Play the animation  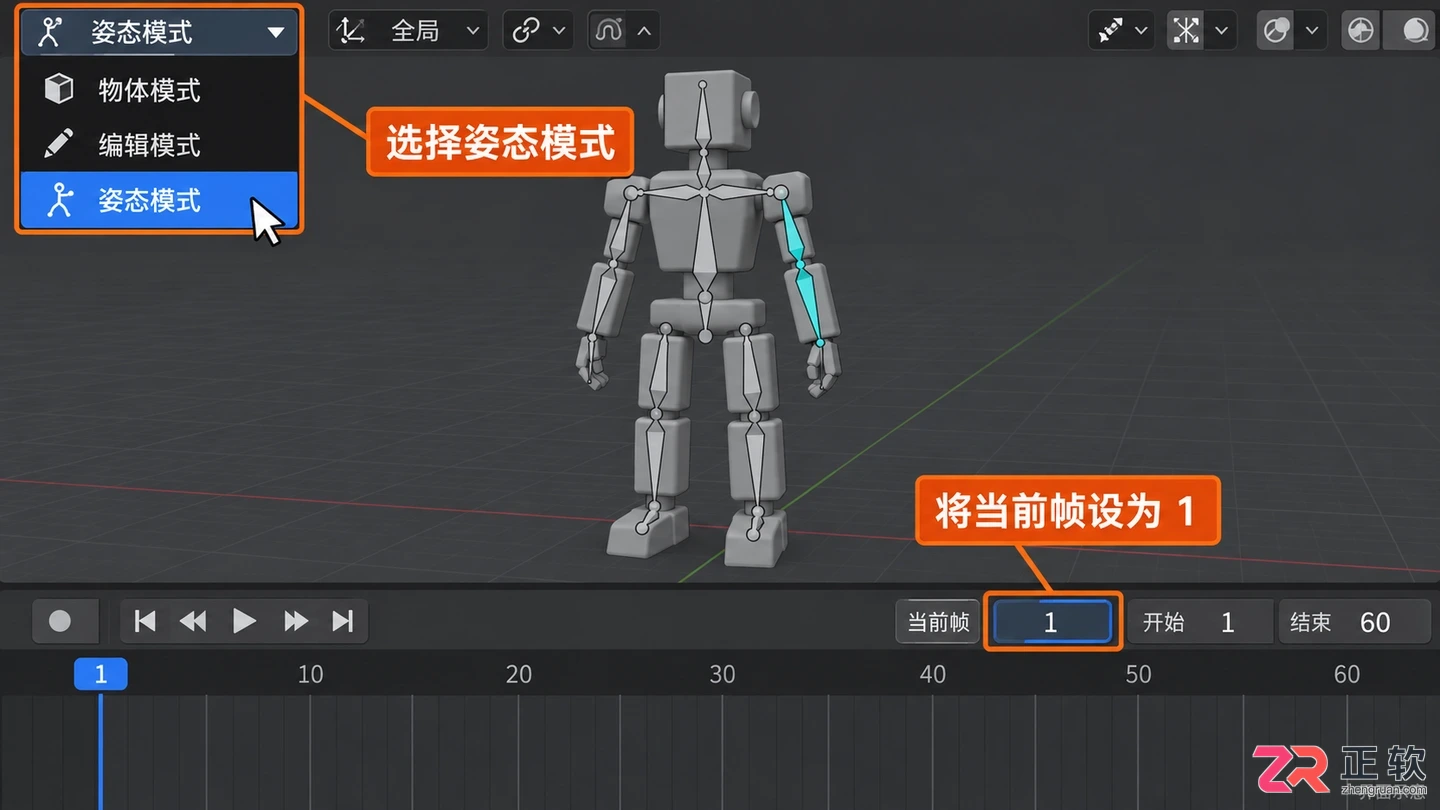[244, 621]
